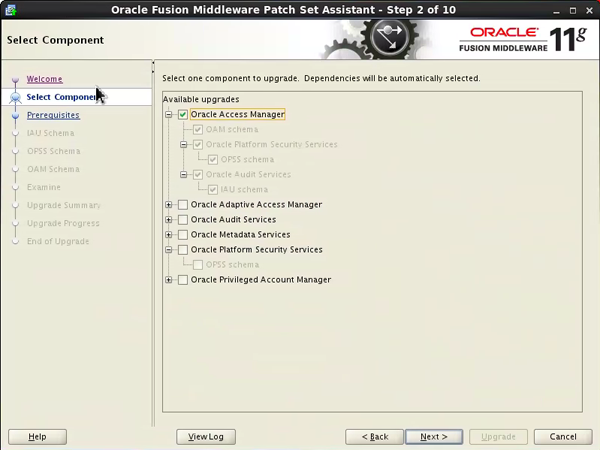This screenshot has height=450, width=600.
Task: Select the Oracle Access Manager label
Action: click(x=238, y=114)
